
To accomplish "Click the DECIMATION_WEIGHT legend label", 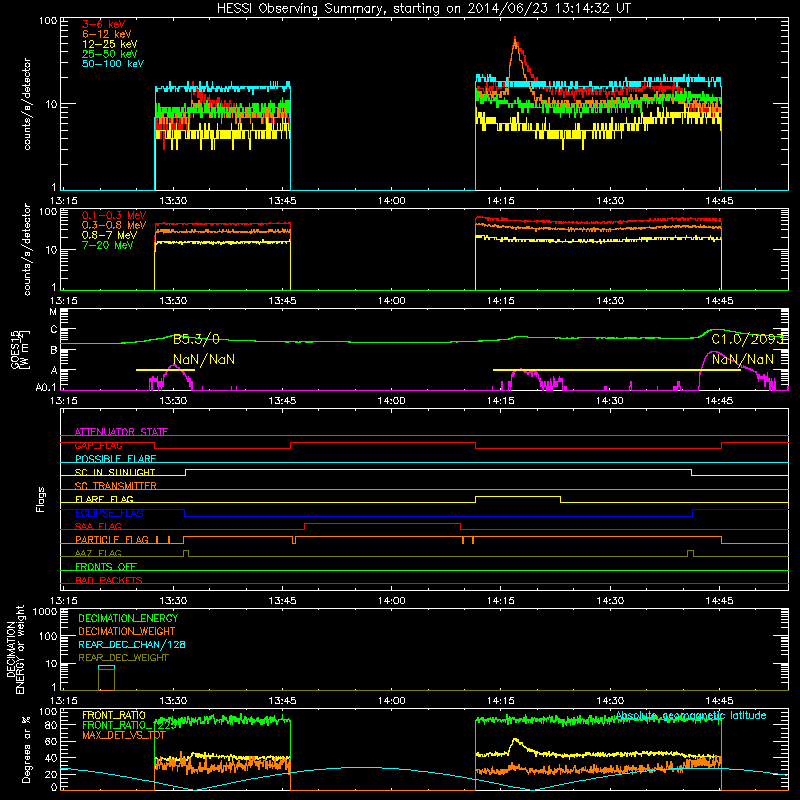I will 127,631.
